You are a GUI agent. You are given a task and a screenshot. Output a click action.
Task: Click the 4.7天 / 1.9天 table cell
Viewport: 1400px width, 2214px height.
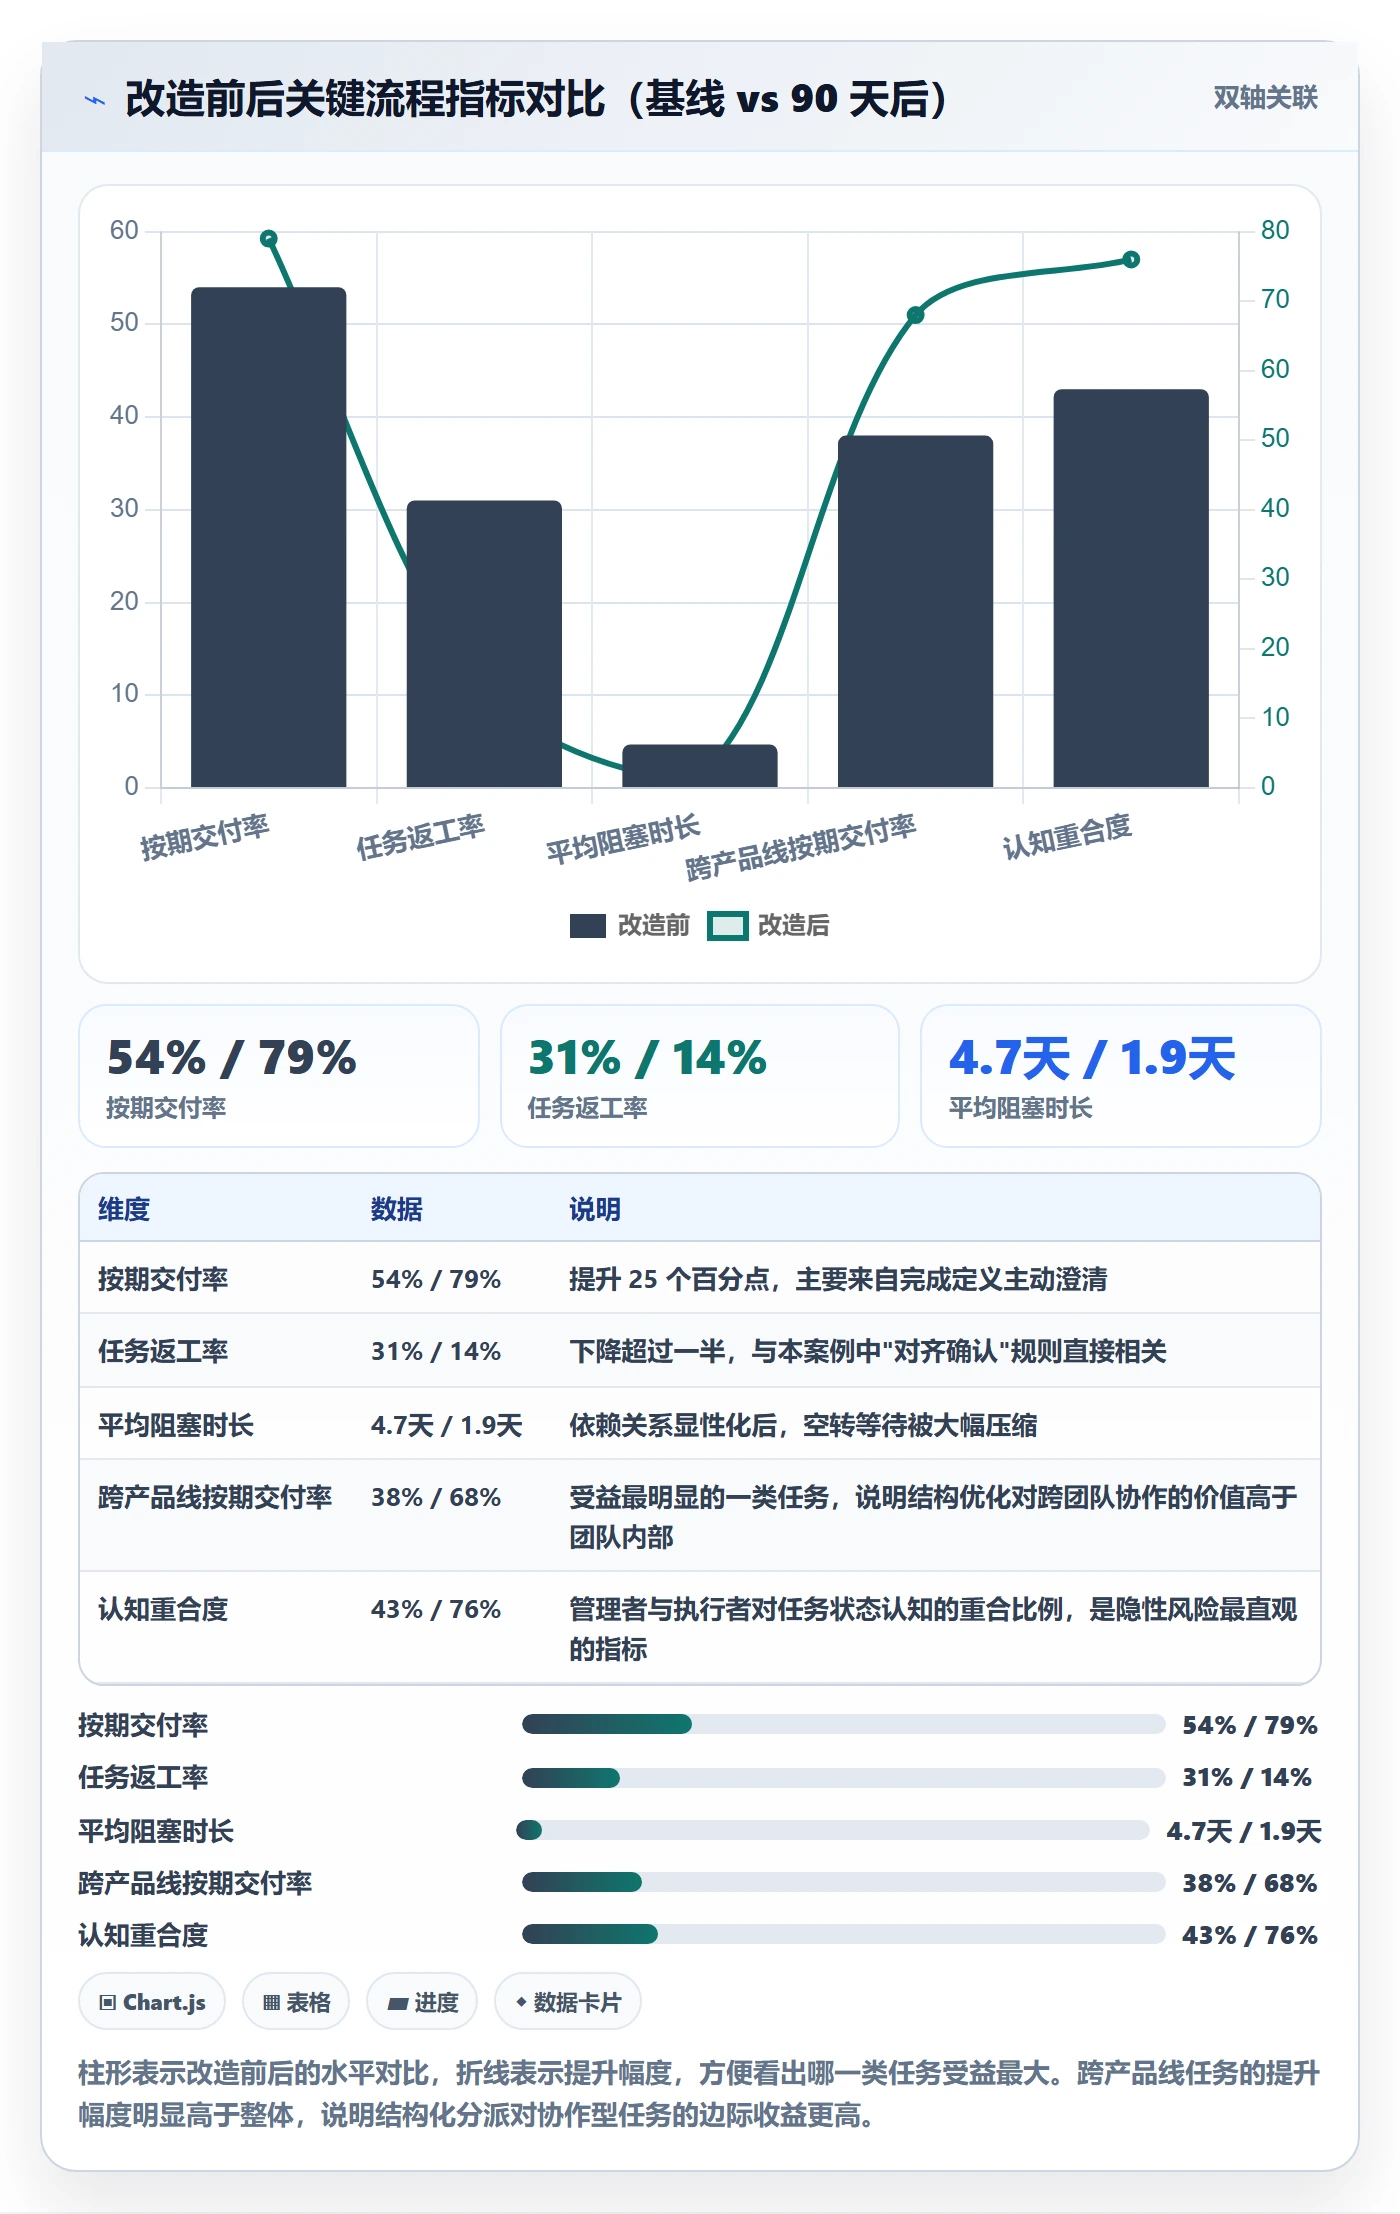(446, 1425)
